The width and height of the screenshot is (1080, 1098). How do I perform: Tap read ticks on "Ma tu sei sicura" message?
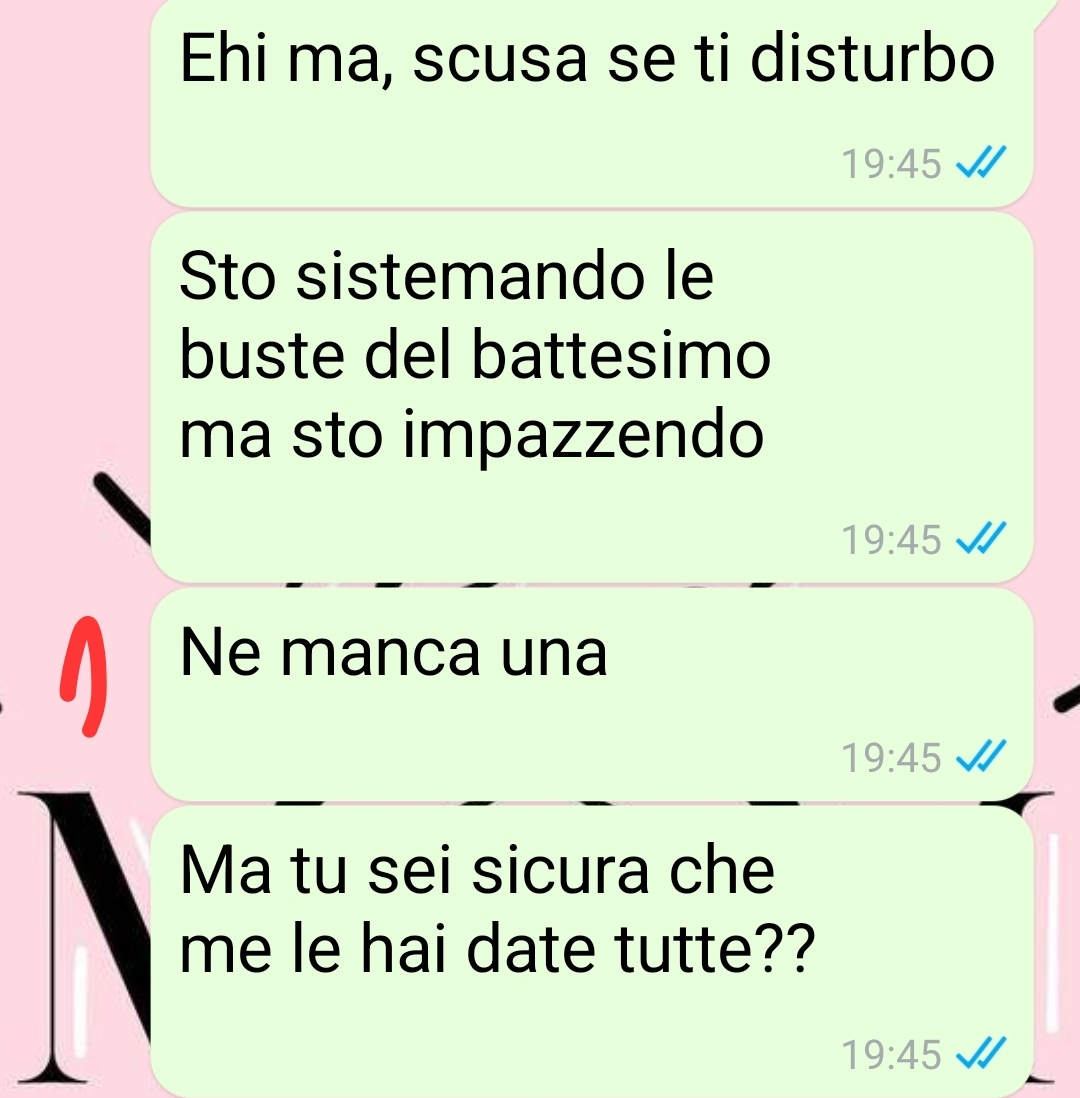click(981, 1054)
